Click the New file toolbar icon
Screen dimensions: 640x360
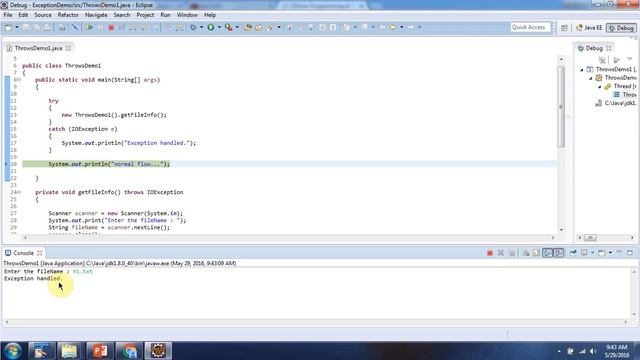tap(9, 27)
